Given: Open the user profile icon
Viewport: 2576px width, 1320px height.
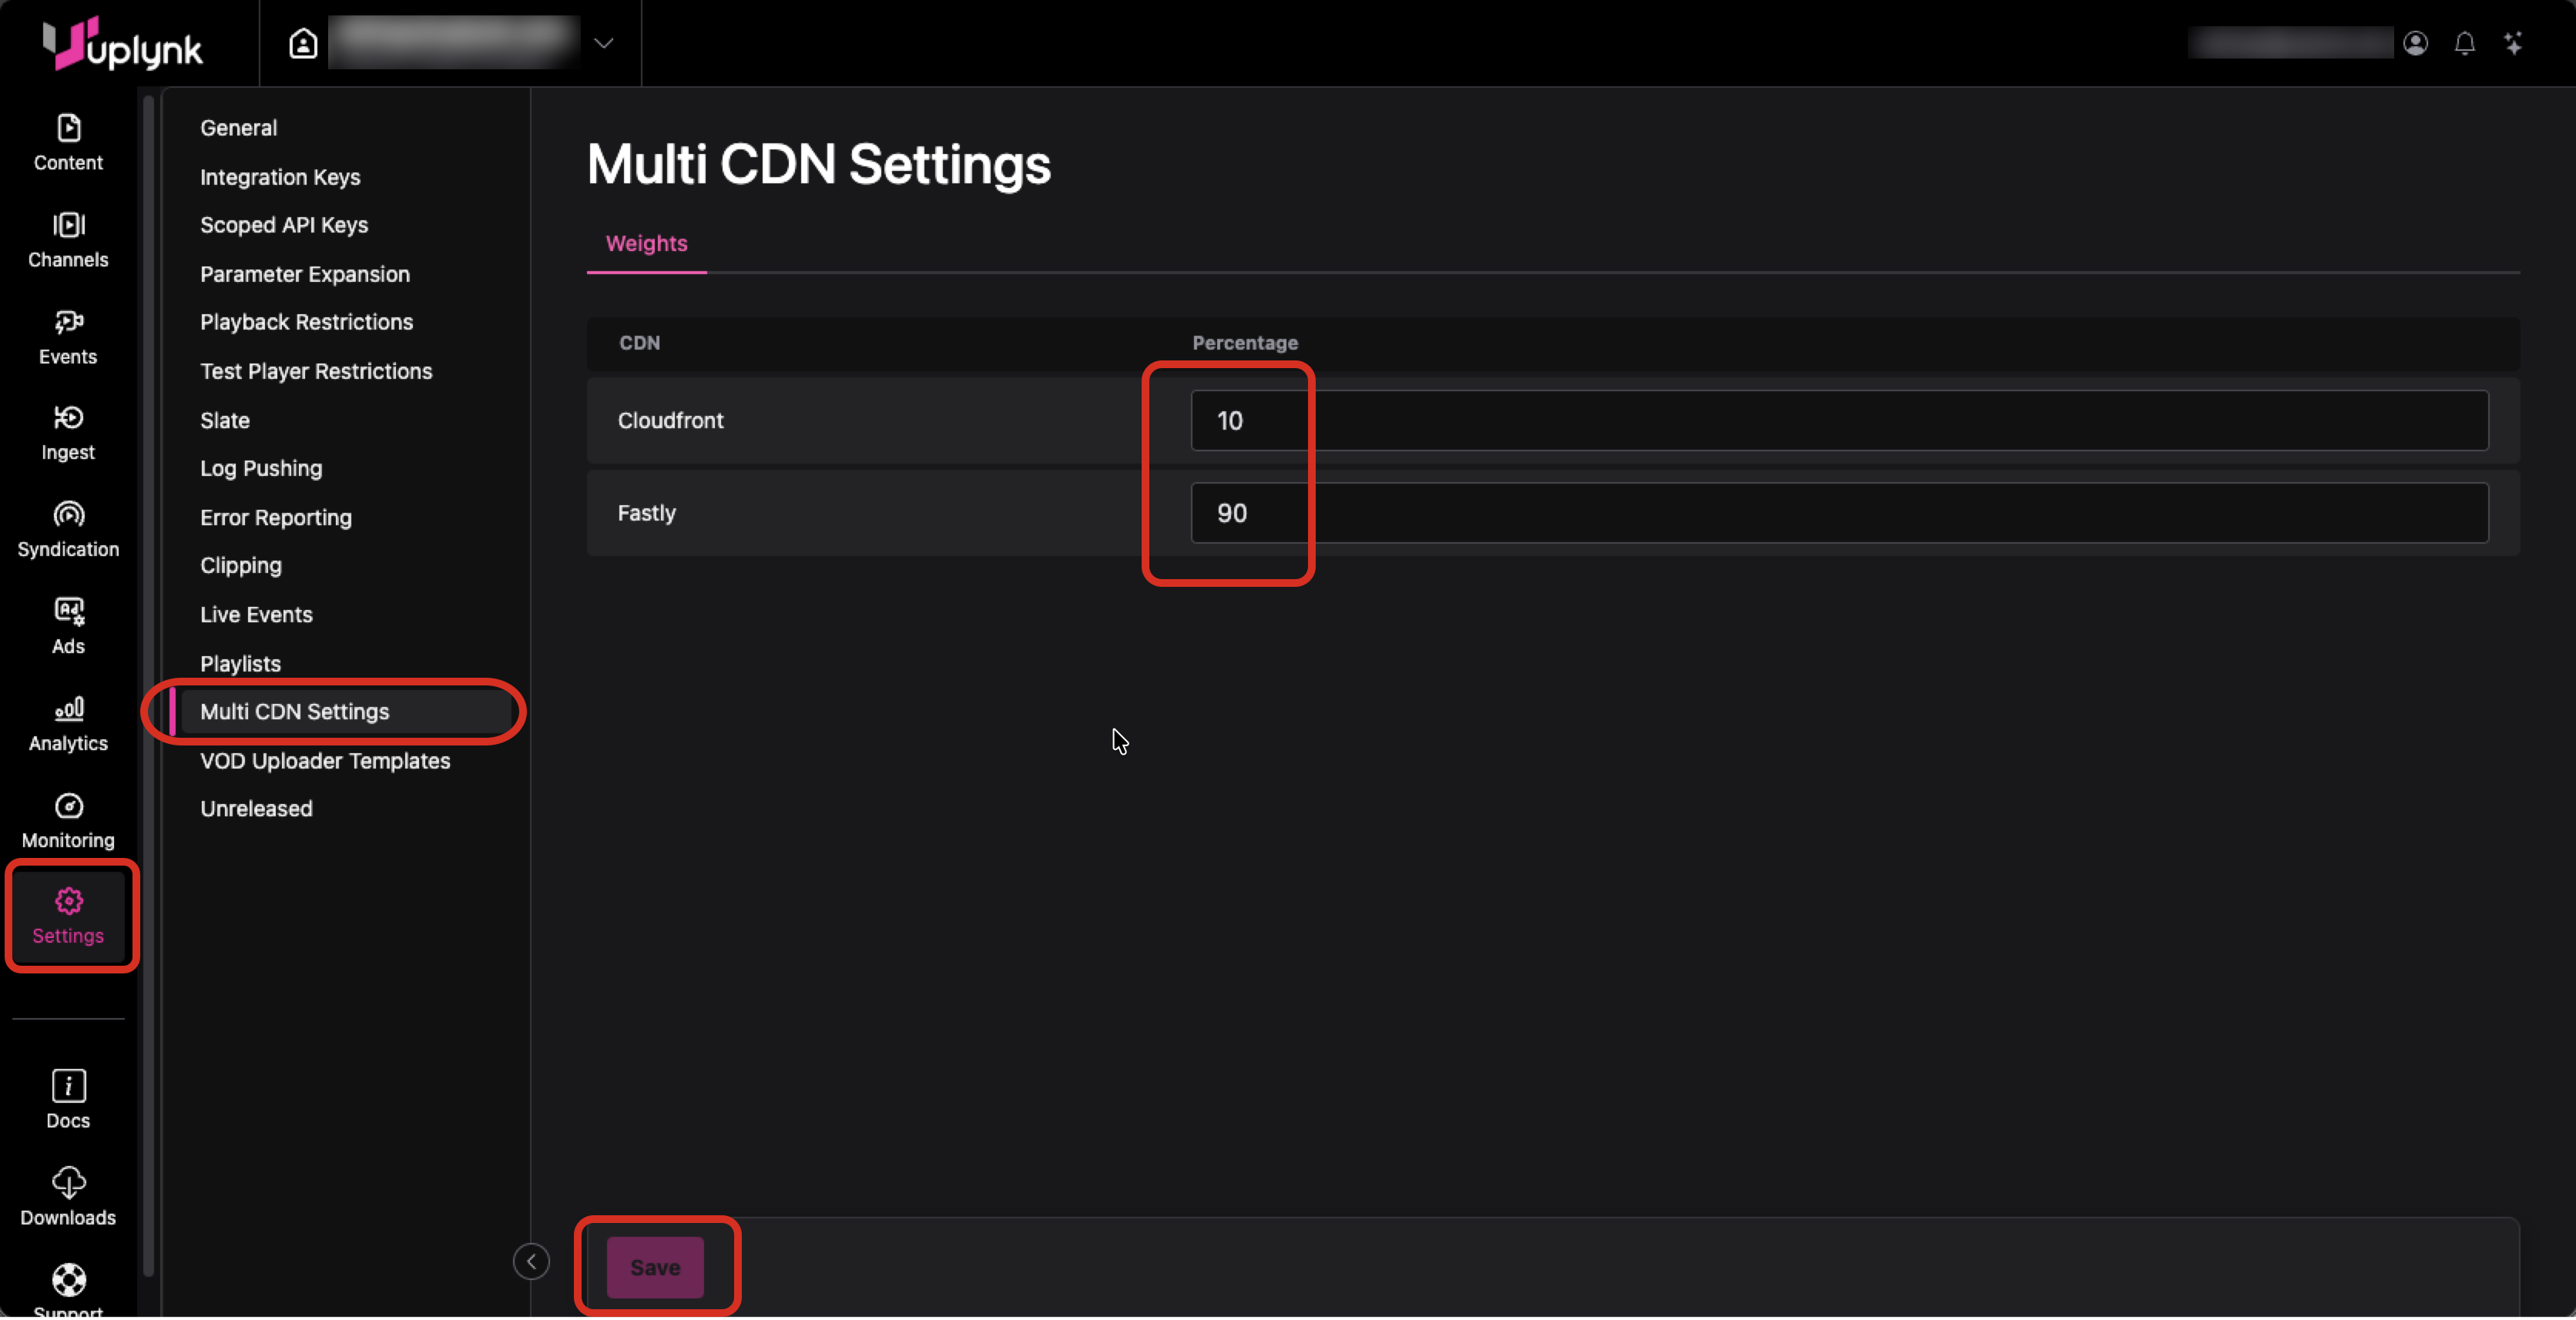Looking at the screenshot, I should [x=2415, y=43].
